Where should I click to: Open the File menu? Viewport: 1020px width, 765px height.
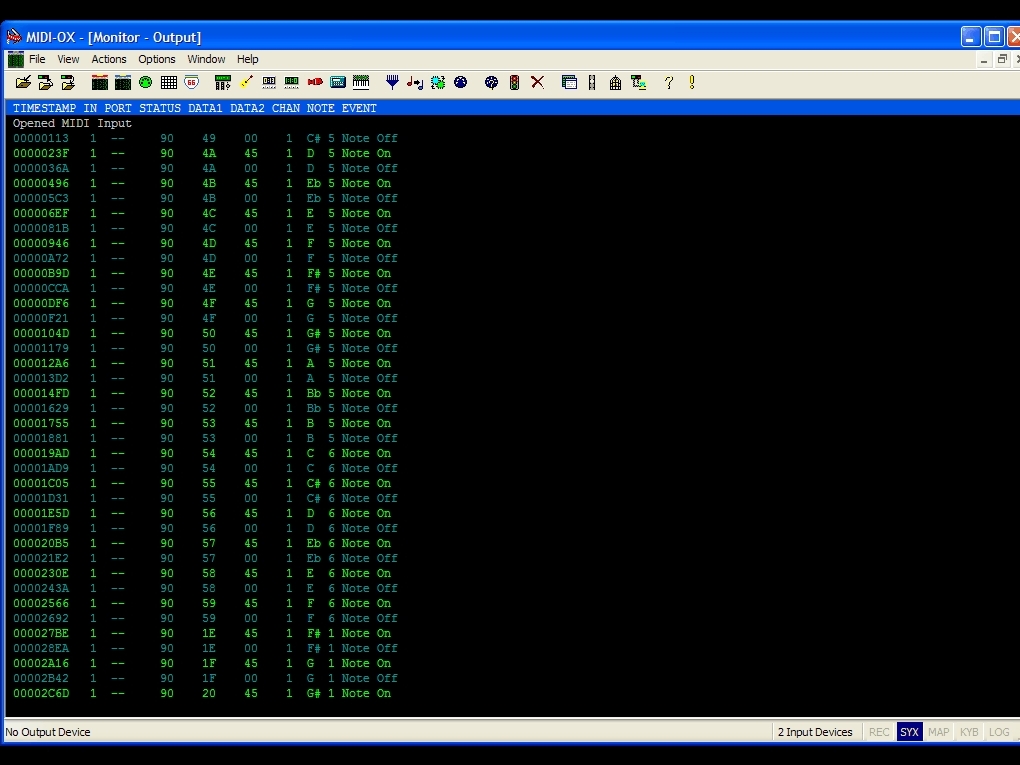(x=37, y=59)
